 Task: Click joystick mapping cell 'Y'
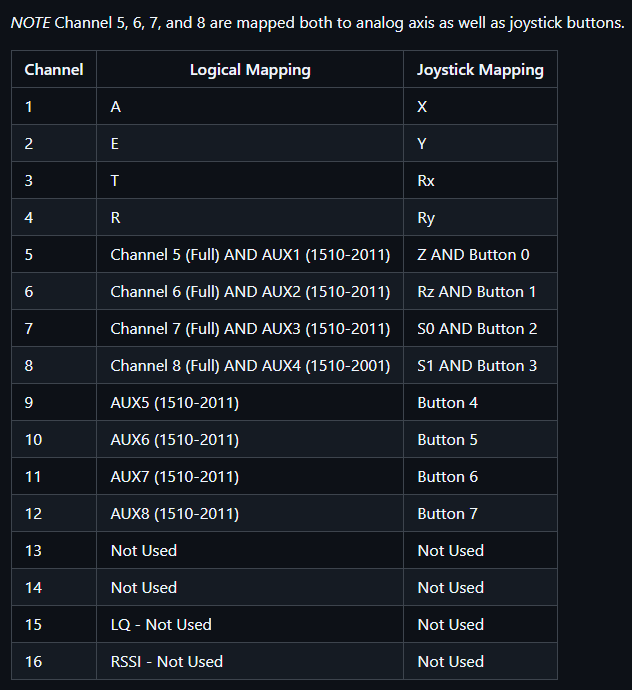pos(422,144)
